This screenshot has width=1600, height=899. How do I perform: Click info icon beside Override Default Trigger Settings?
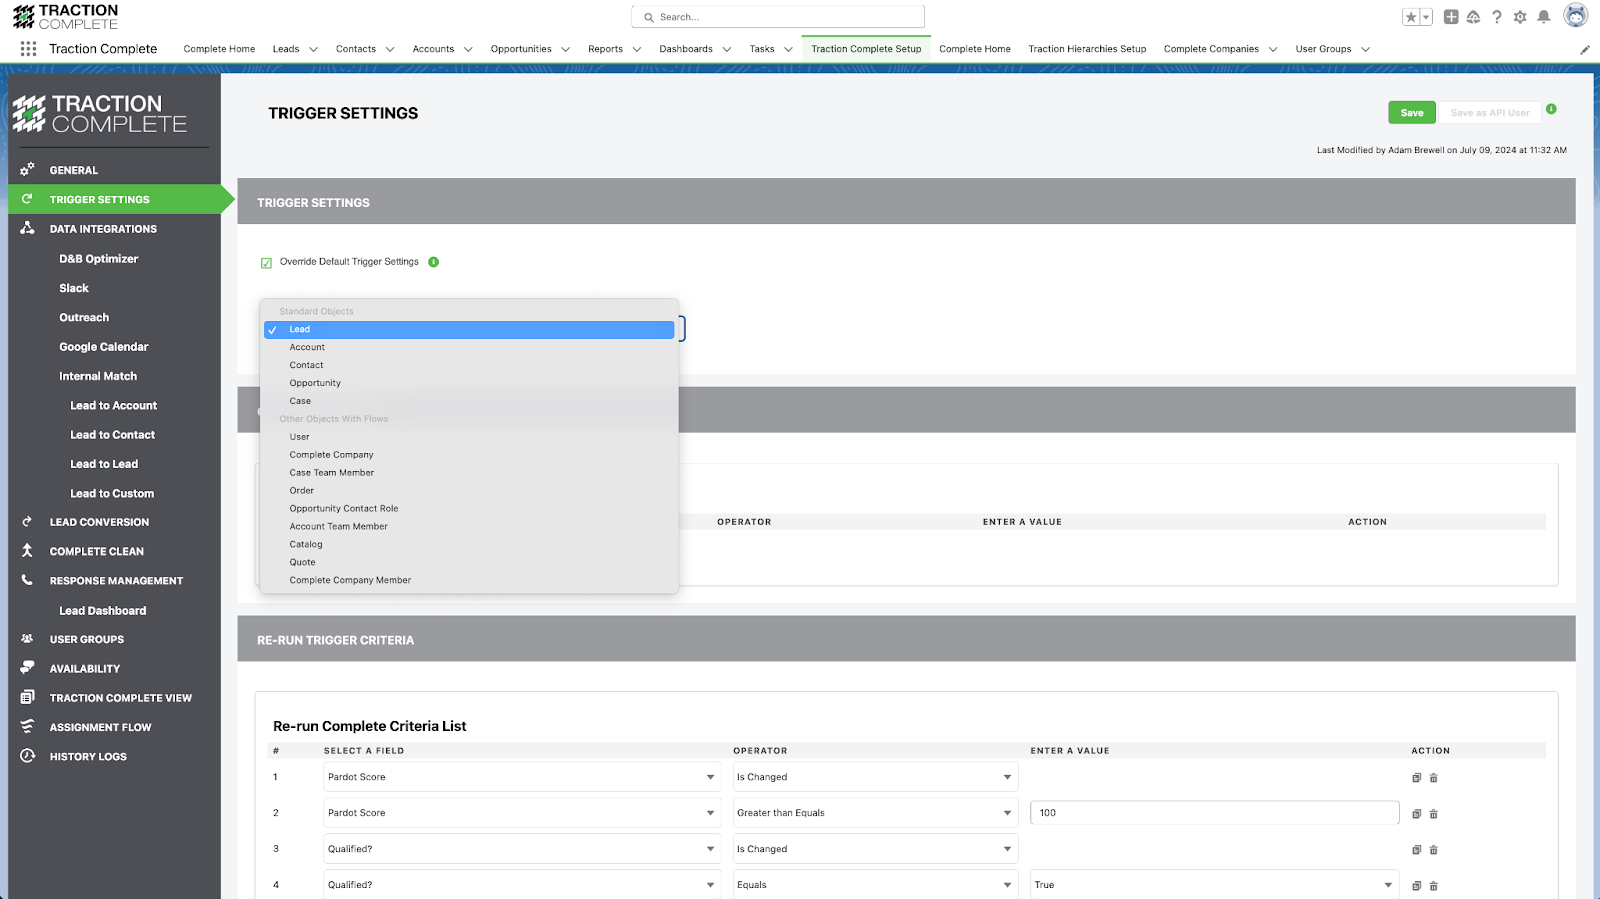[x=434, y=262]
